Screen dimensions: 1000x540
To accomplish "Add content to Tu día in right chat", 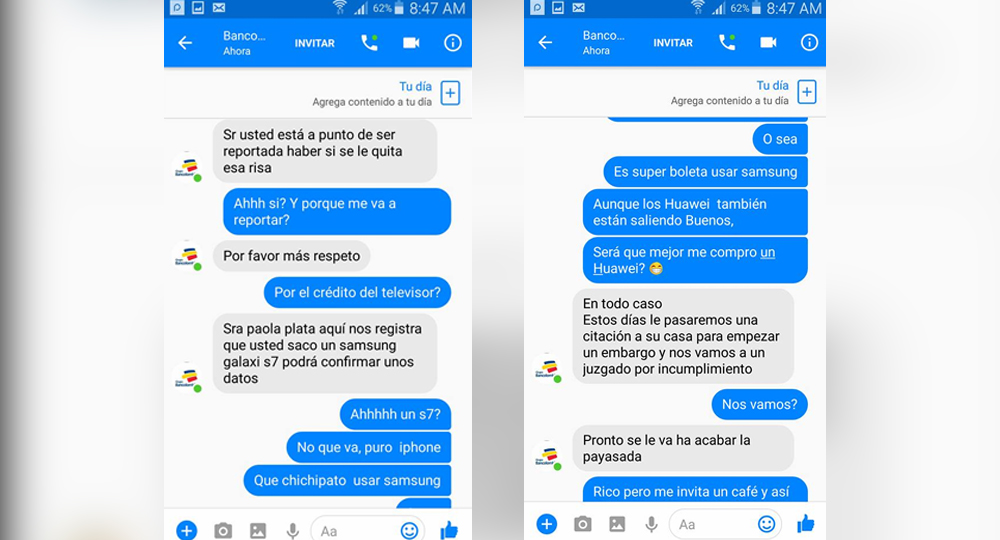I will [807, 92].
